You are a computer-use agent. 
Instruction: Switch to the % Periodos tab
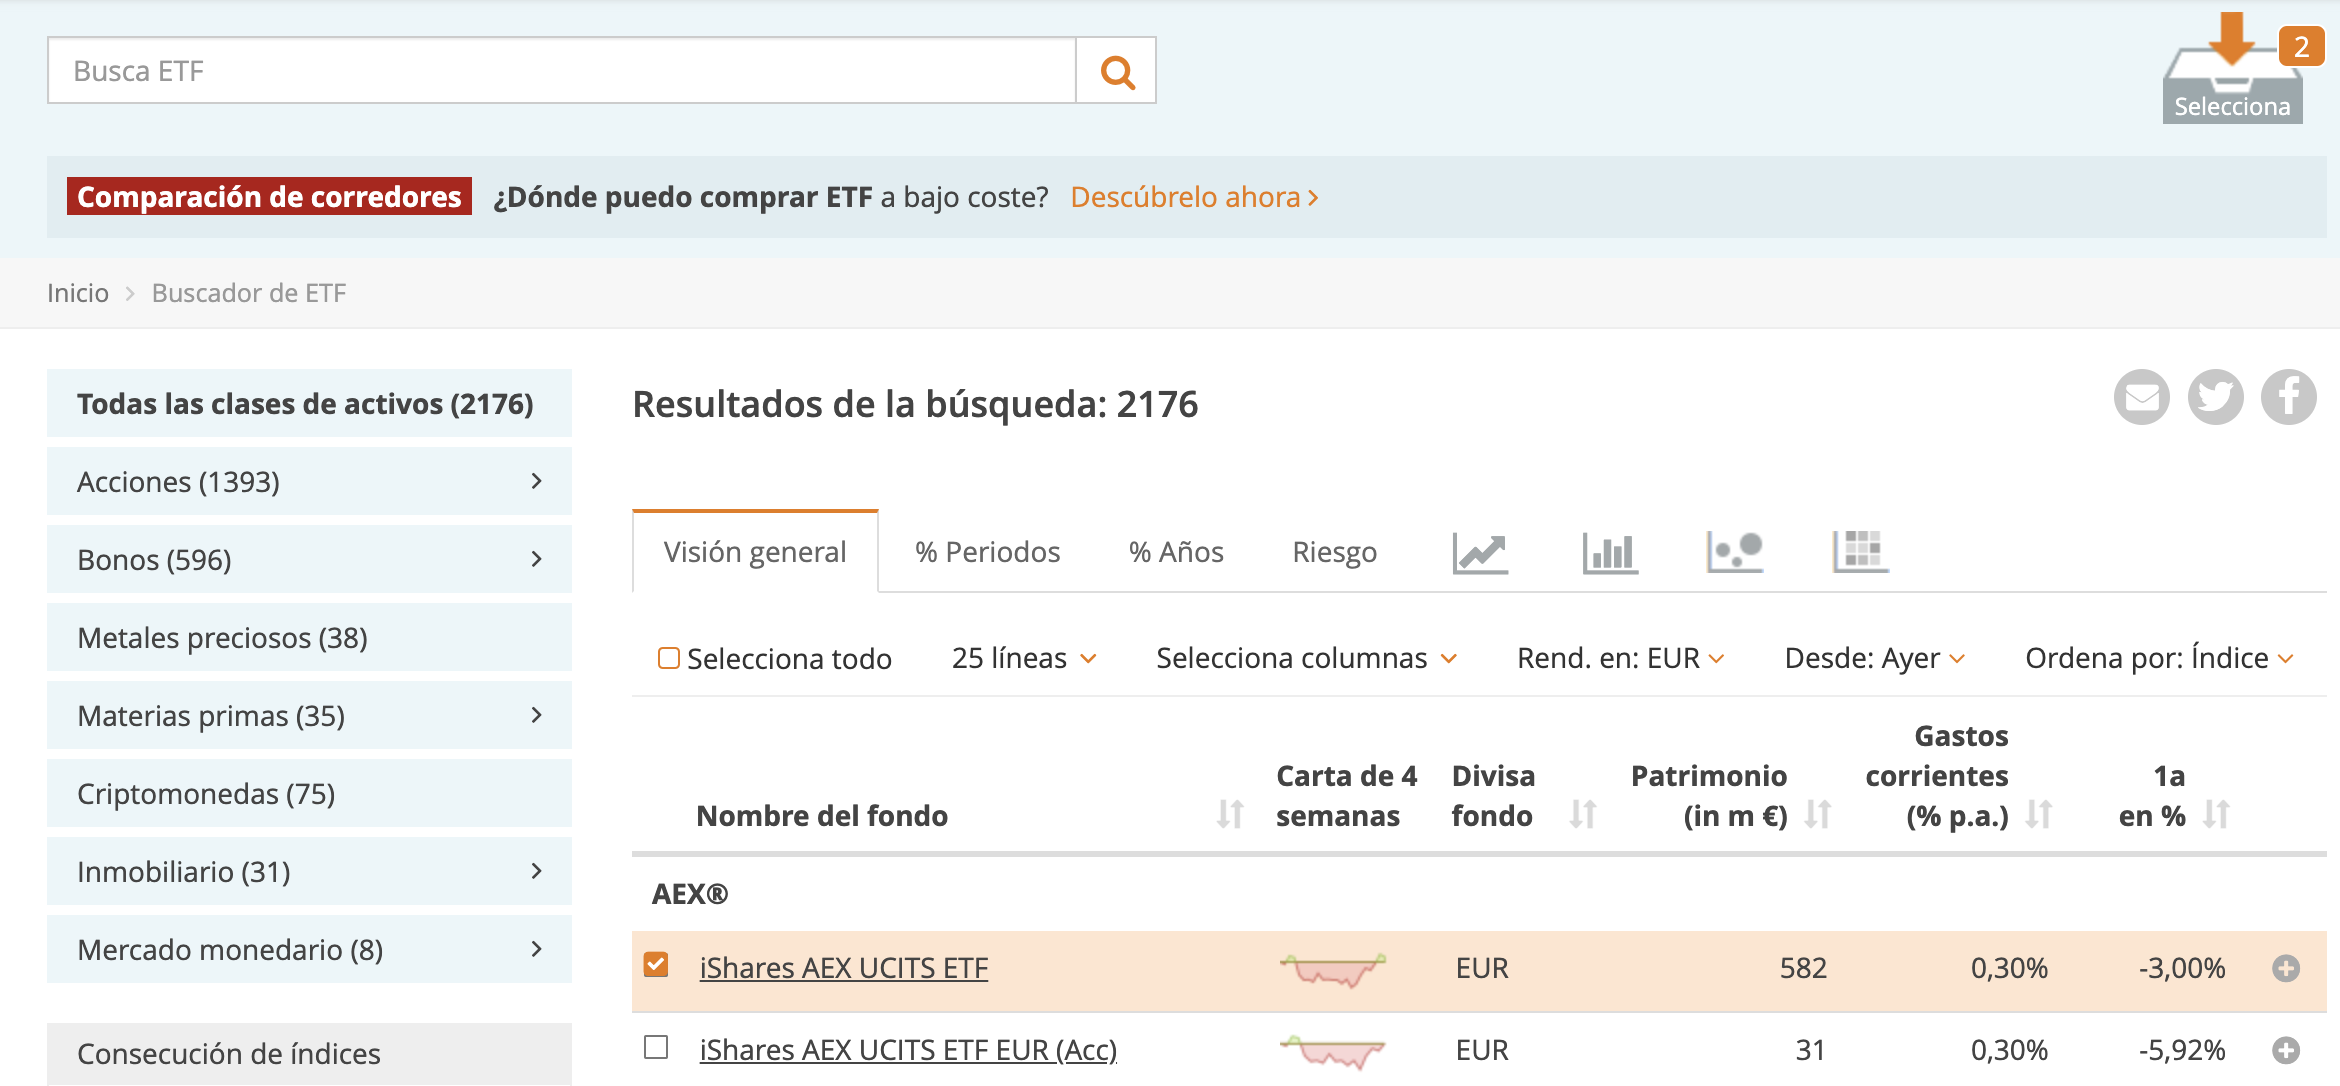coord(987,551)
